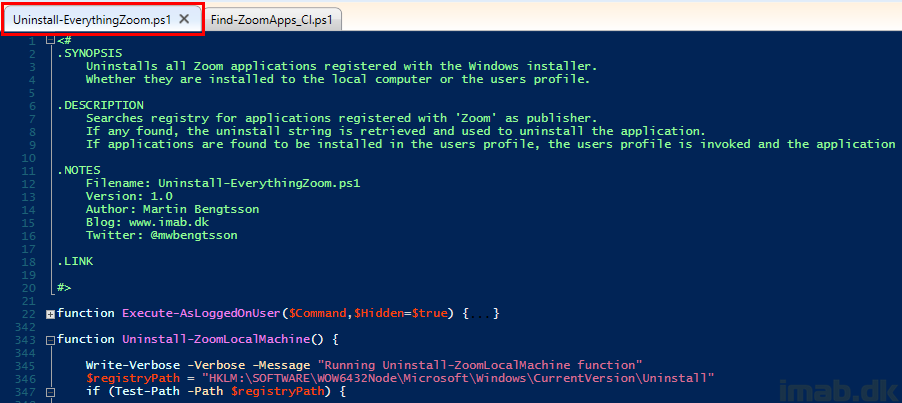This screenshot has height=403, width=902.
Task: Close the Uninstall-EverythingZoom.ps1 tab
Action: click(x=184, y=19)
